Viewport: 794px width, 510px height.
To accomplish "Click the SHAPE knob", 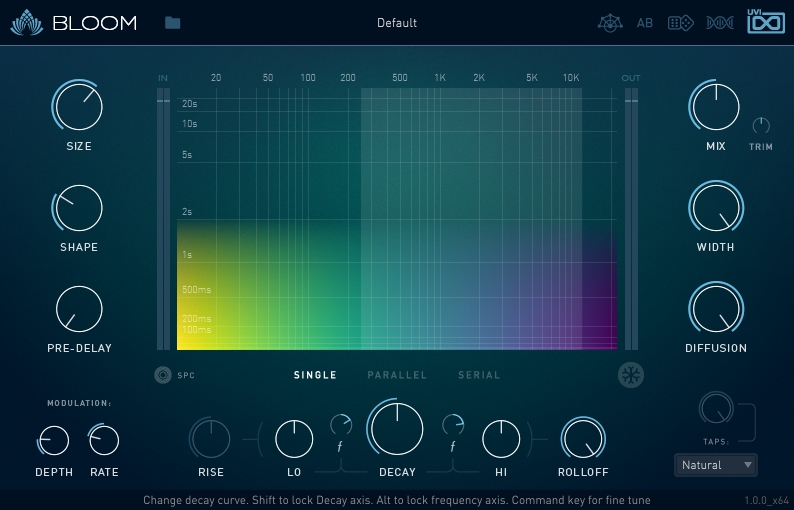I will [78, 208].
